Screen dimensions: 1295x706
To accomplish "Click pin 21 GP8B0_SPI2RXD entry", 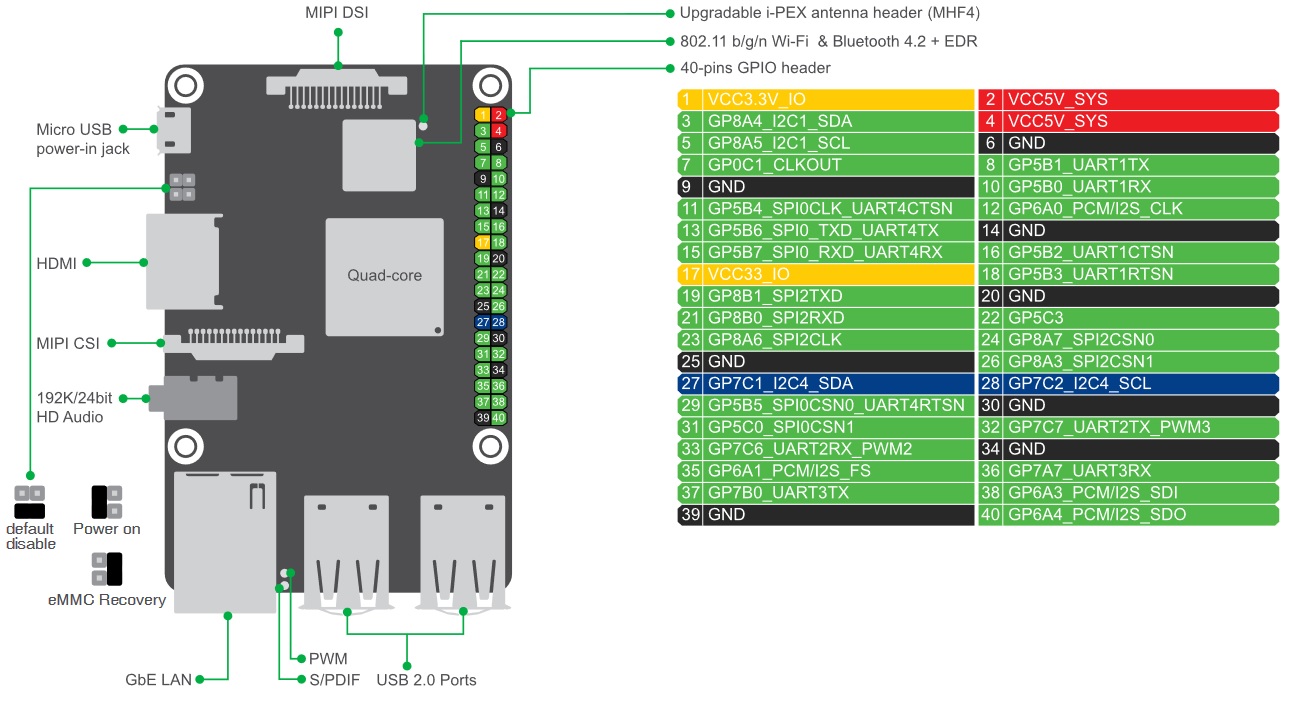I will (x=826, y=318).
